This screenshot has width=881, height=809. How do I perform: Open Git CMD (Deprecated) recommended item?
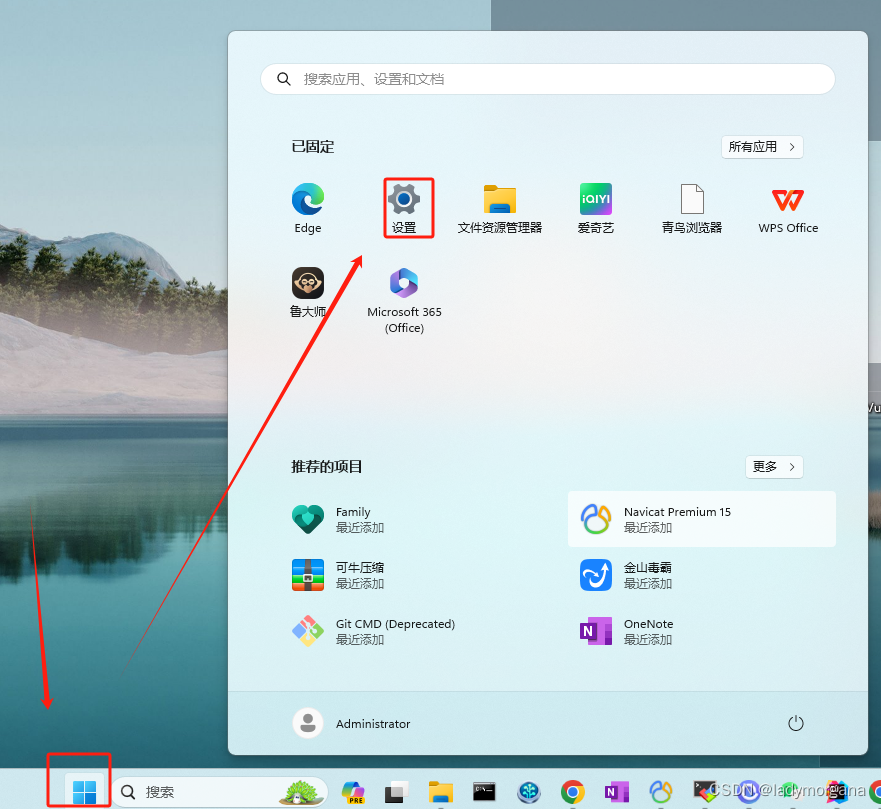pyautogui.click(x=414, y=631)
